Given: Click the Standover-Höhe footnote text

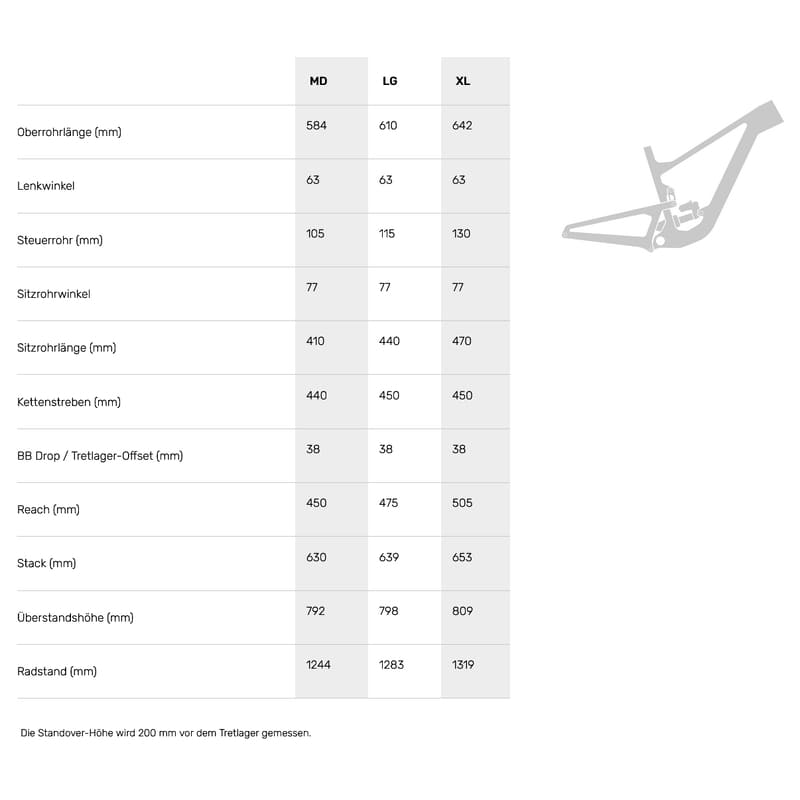Looking at the screenshot, I should [x=166, y=733].
